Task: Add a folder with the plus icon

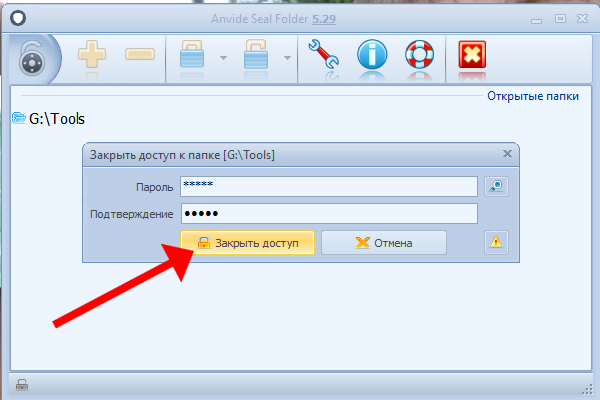Action: 92,56
